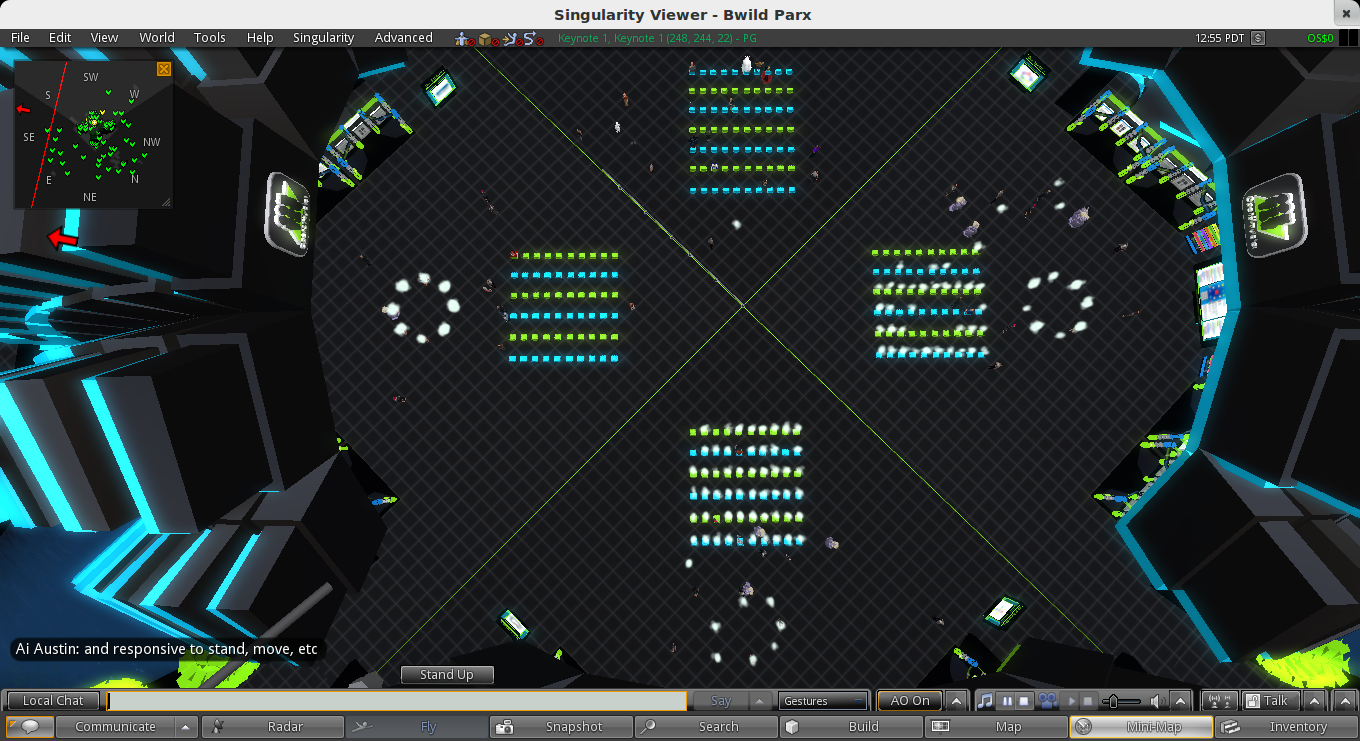Viewport: 1360px width, 741px height.
Task: Click the music note icon
Action: click(x=987, y=701)
